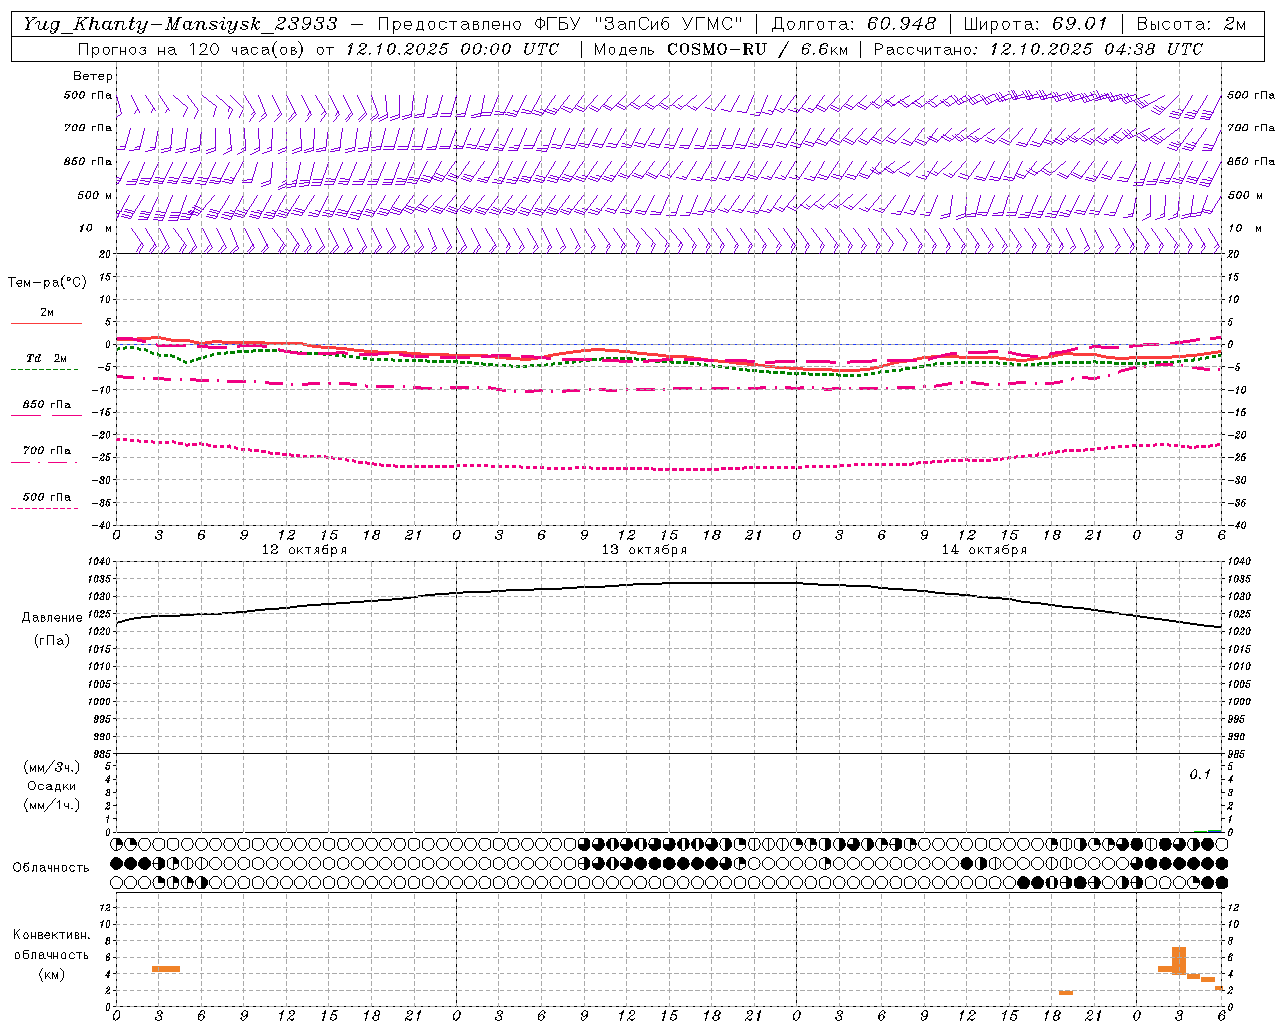Click the Конвективн. convective cloud label

[x=52, y=935]
